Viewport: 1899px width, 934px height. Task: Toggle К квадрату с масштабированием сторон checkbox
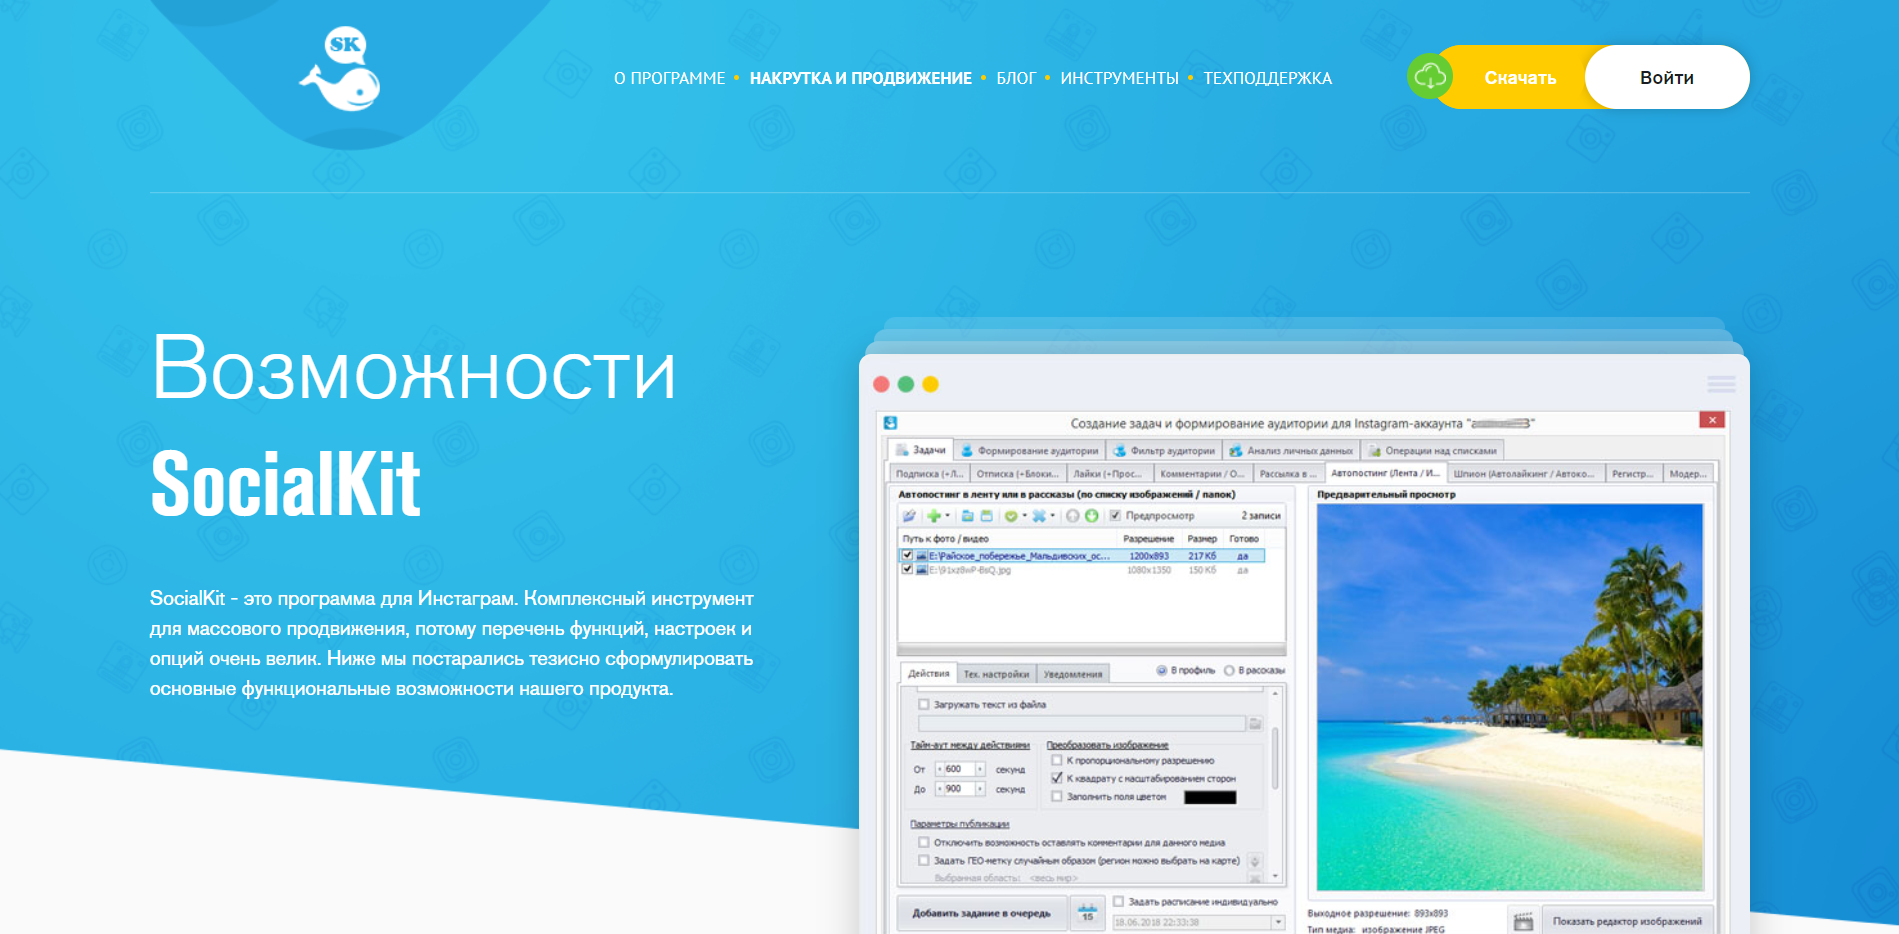[x=1057, y=778]
